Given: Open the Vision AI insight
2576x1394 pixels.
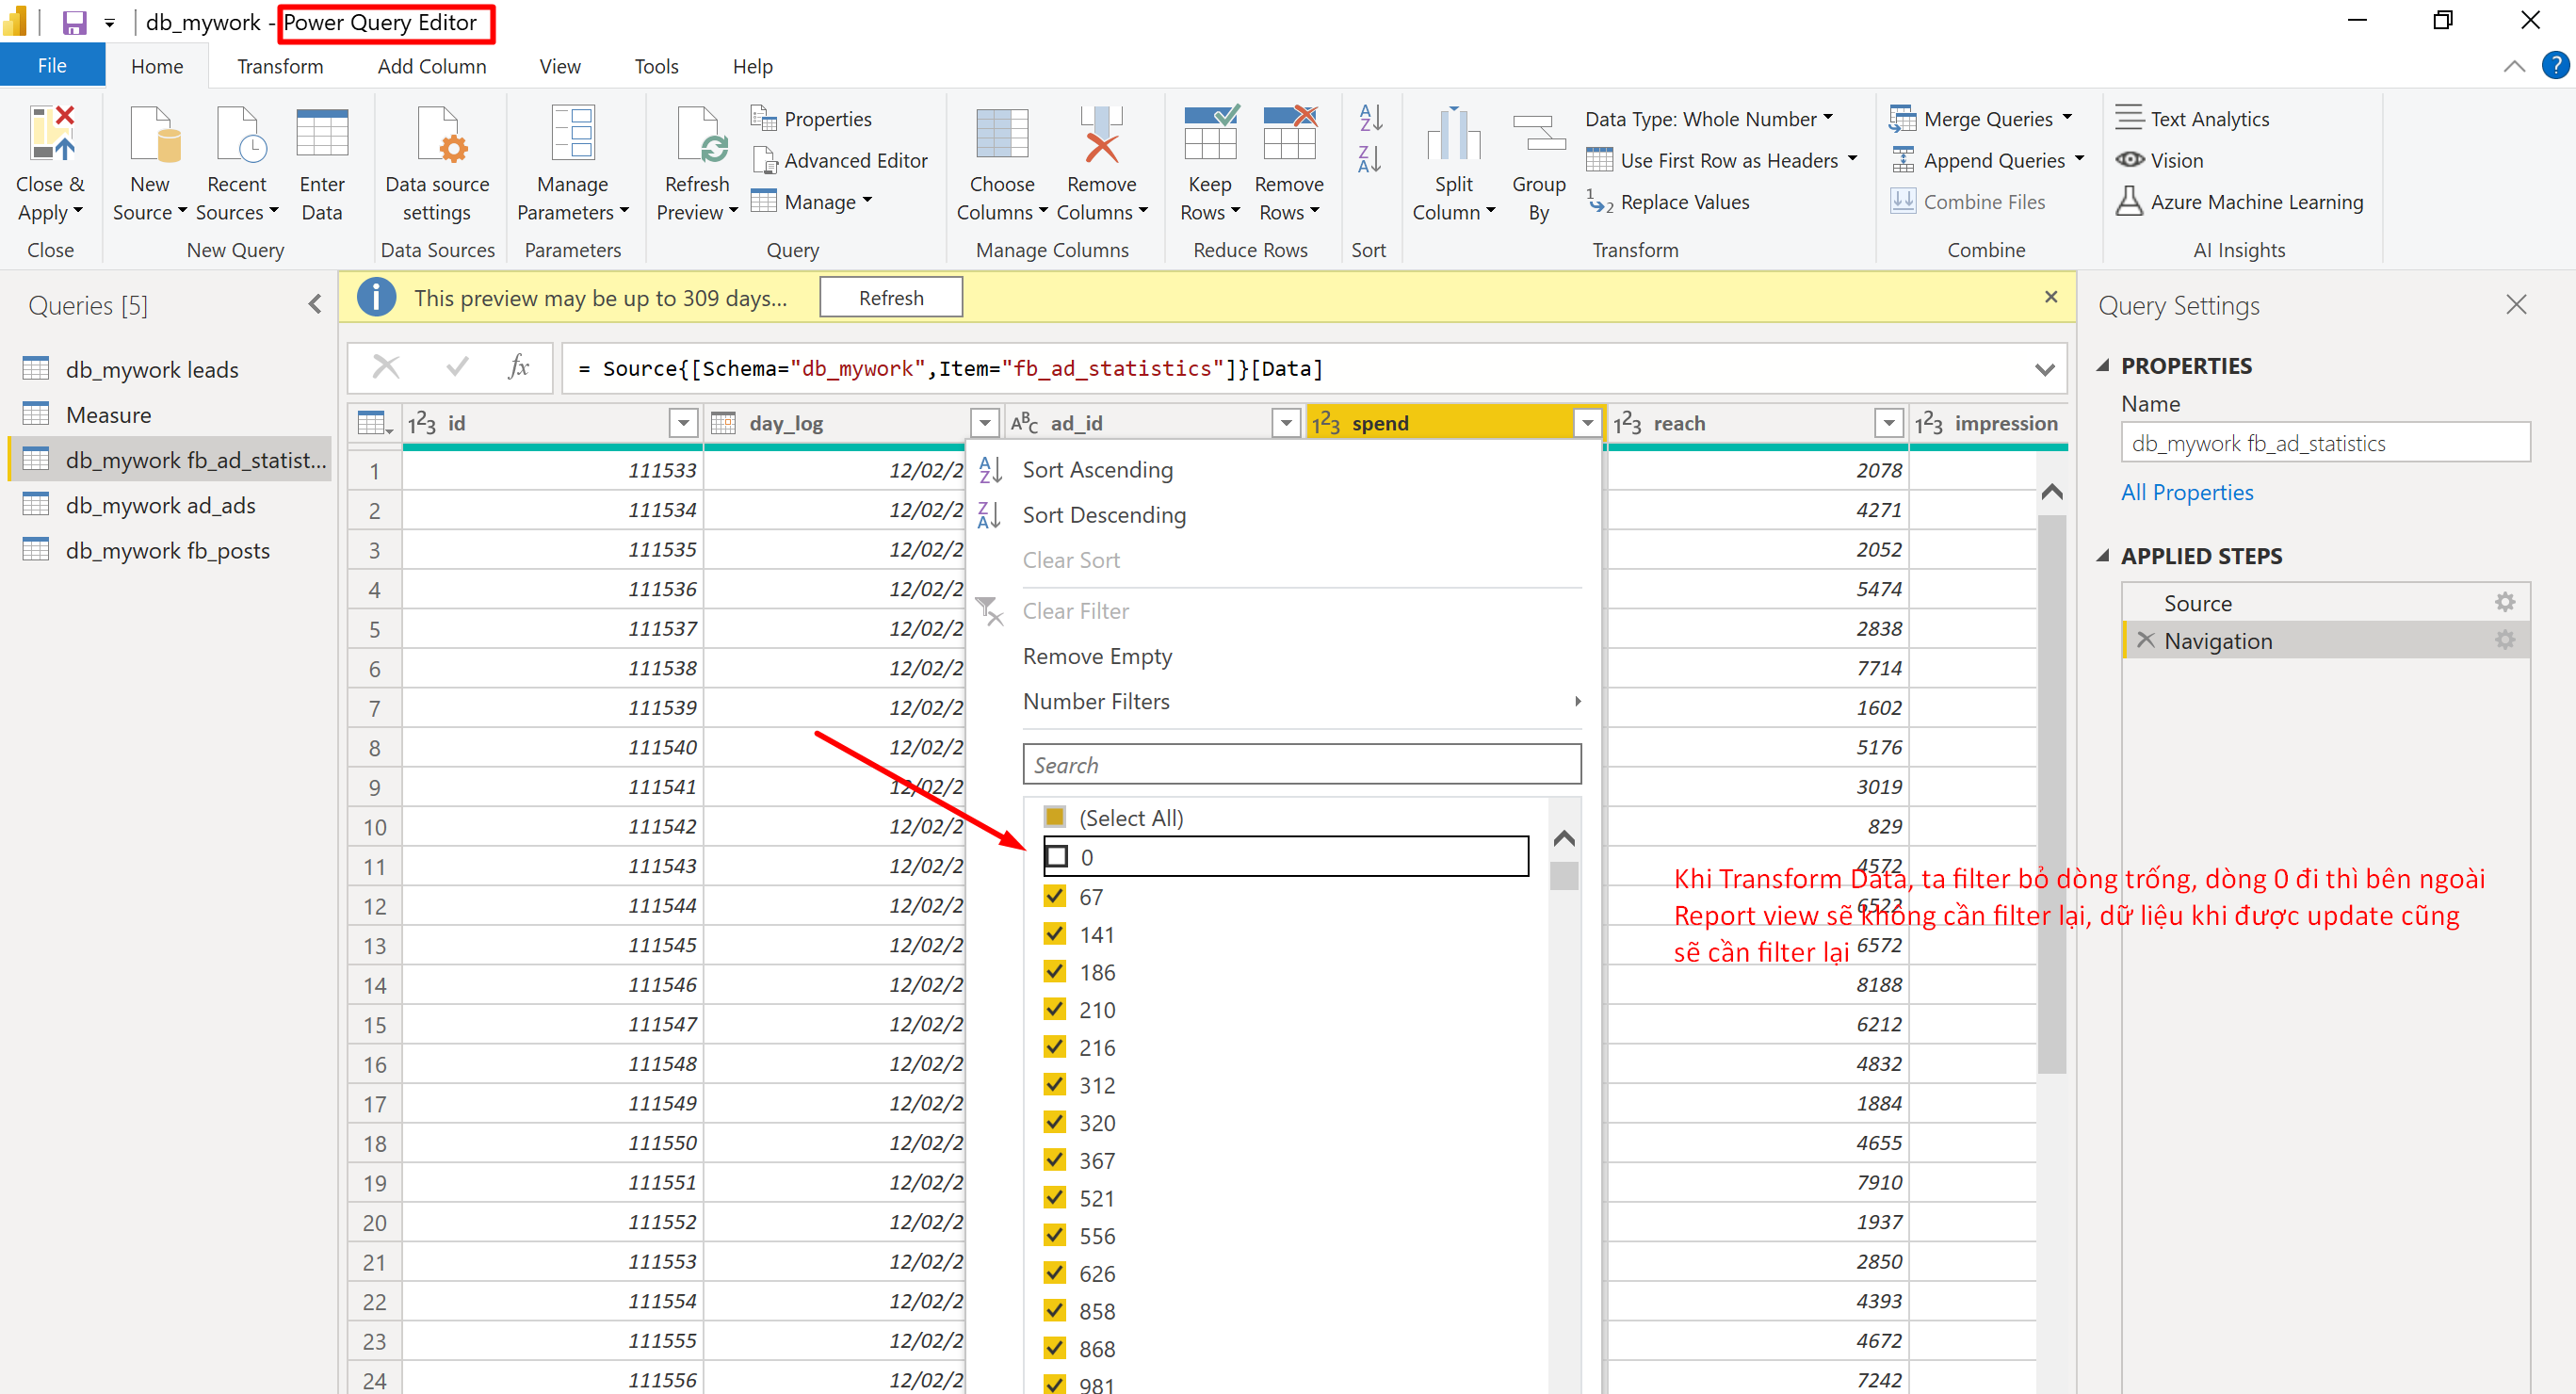Looking at the screenshot, I should click(x=2160, y=160).
